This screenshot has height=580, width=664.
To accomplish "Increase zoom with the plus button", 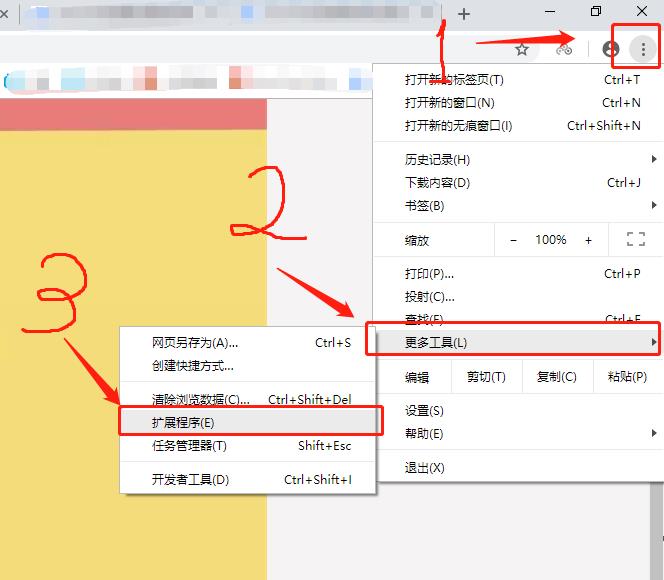I will 588,240.
